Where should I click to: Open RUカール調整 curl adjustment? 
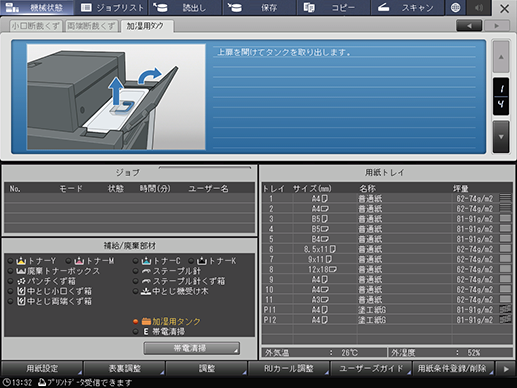[289, 368]
